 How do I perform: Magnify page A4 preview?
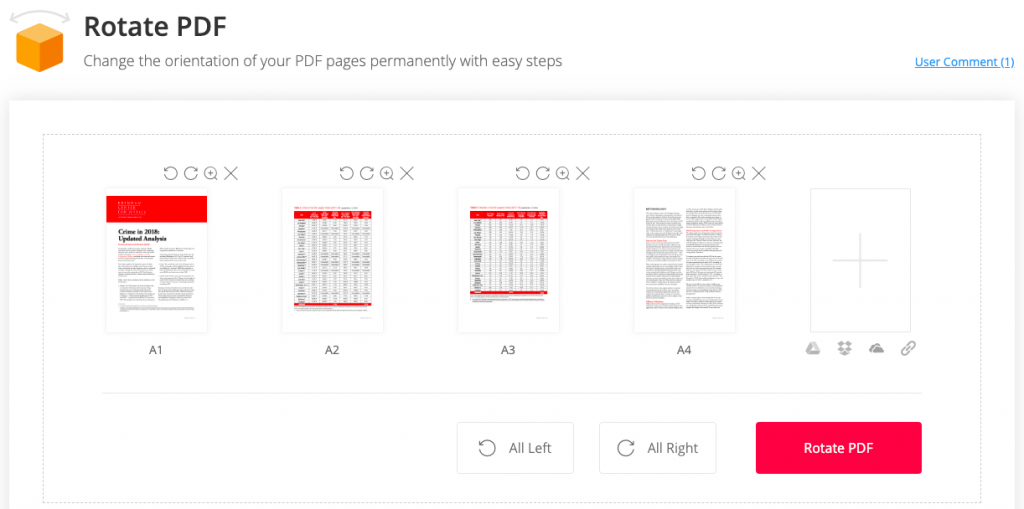coord(739,173)
